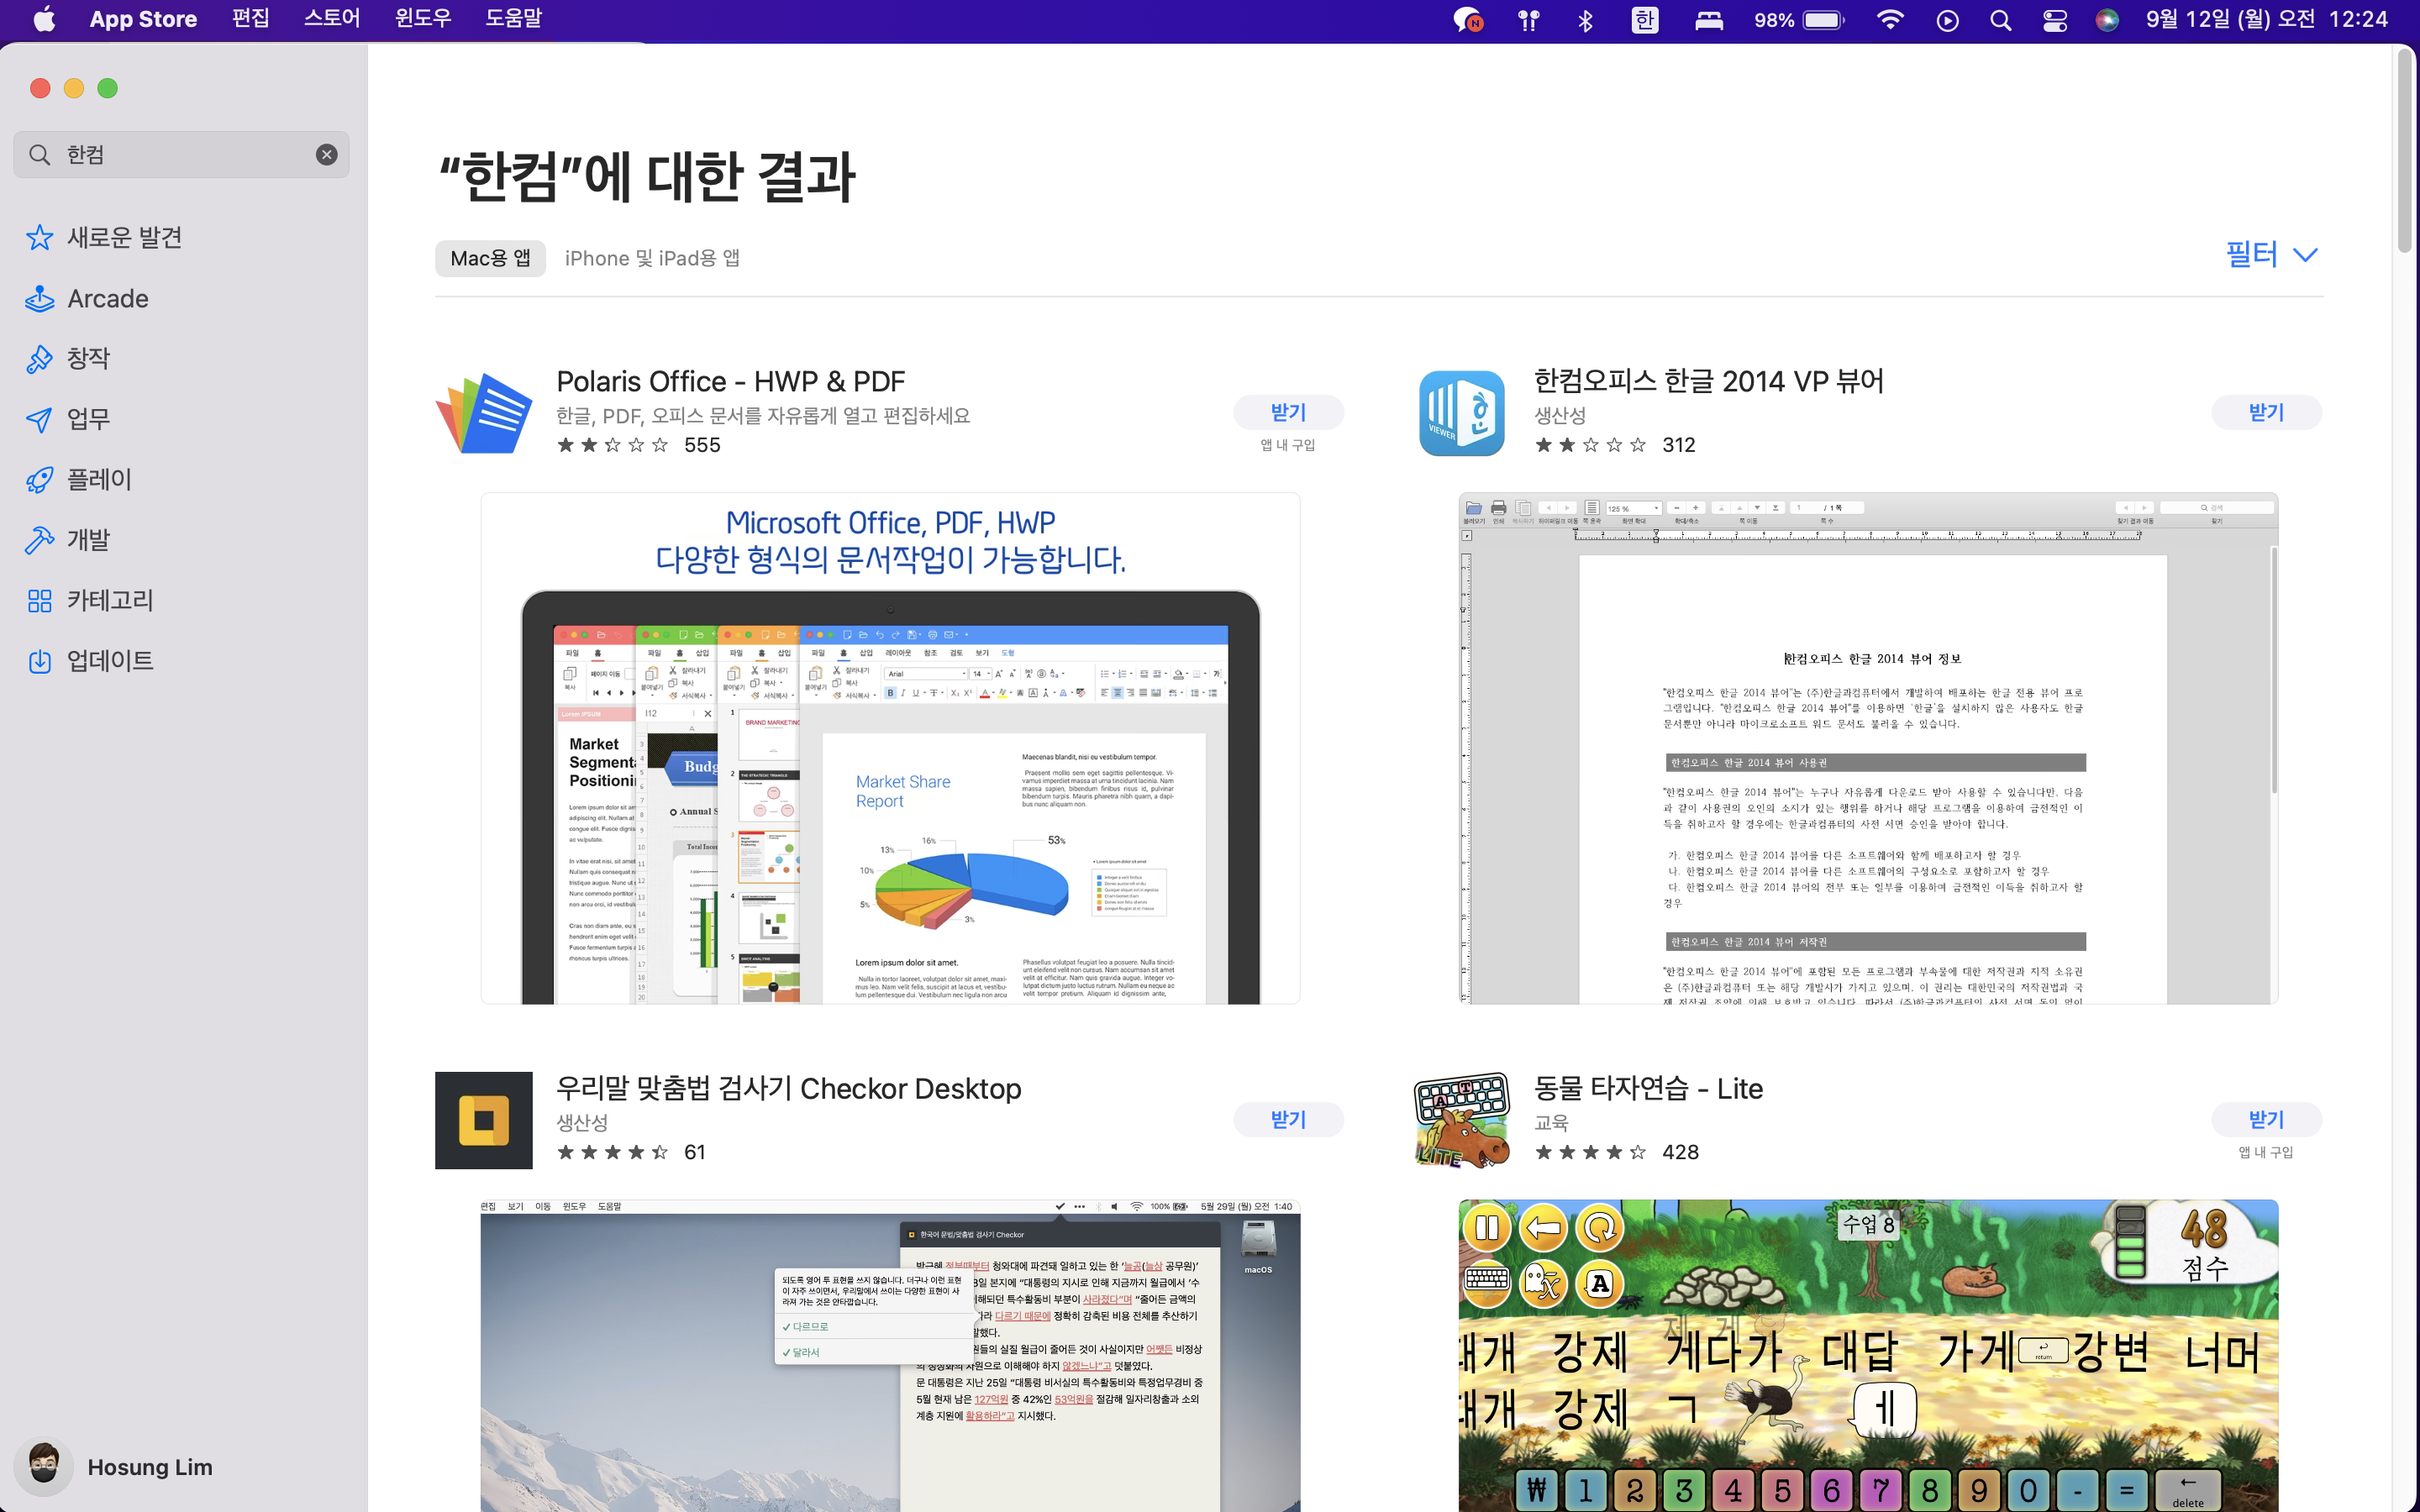Image resolution: width=2420 pixels, height=1512 pixels.
Task: Click the Now Playing icon in menu bar
Action: point(1947,20)
